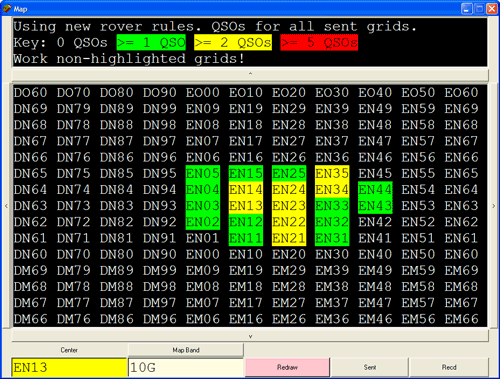
Task: Close the Map window
Action: tap(492, 9)
